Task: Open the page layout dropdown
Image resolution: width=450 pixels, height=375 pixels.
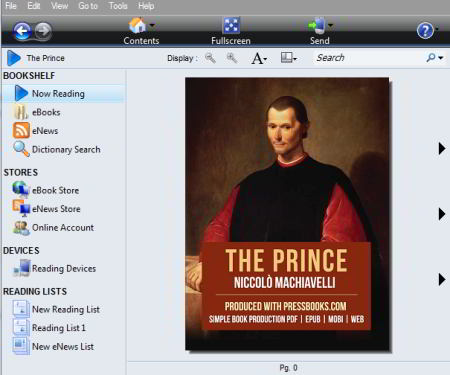Action: 289,58
